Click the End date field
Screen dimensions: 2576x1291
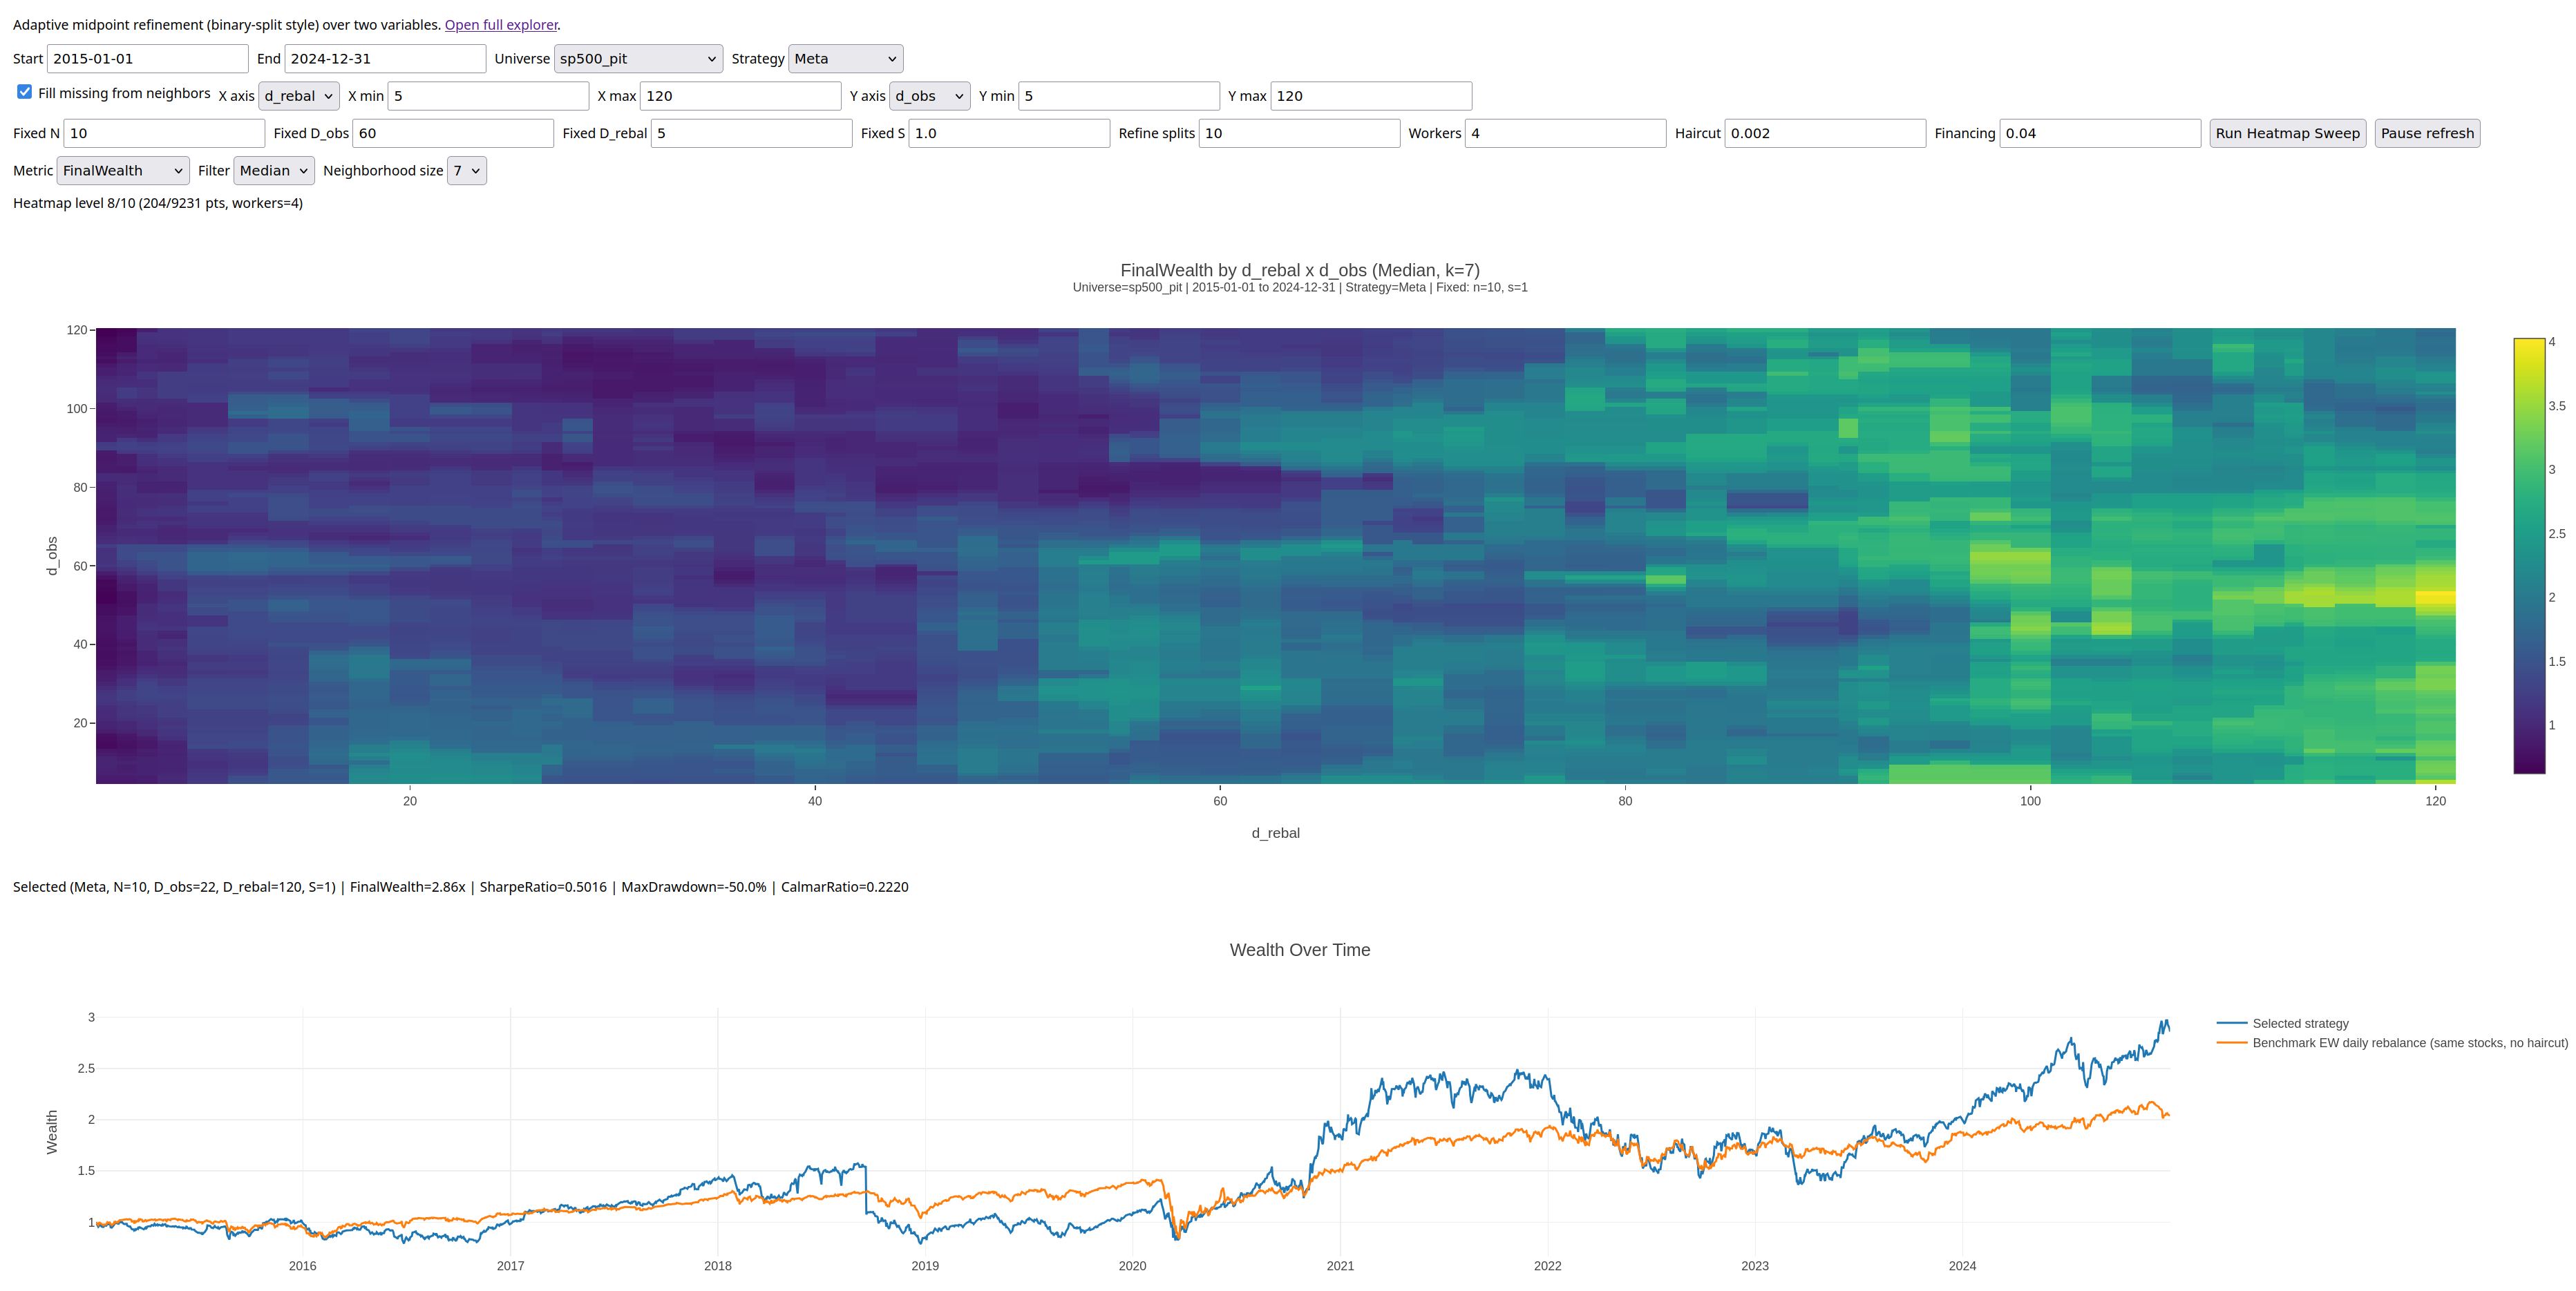click(385, 59)
